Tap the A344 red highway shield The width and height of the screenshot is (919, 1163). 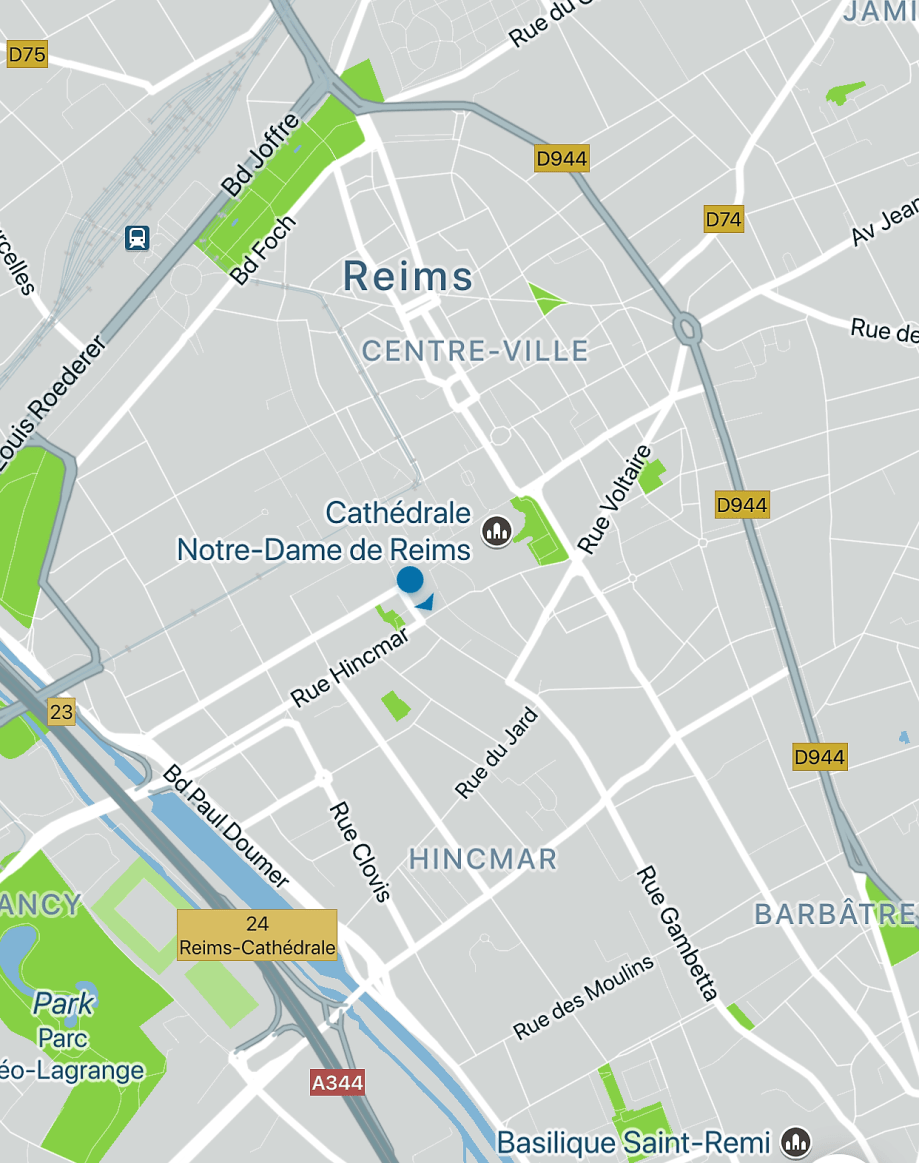coord(337,1083)
